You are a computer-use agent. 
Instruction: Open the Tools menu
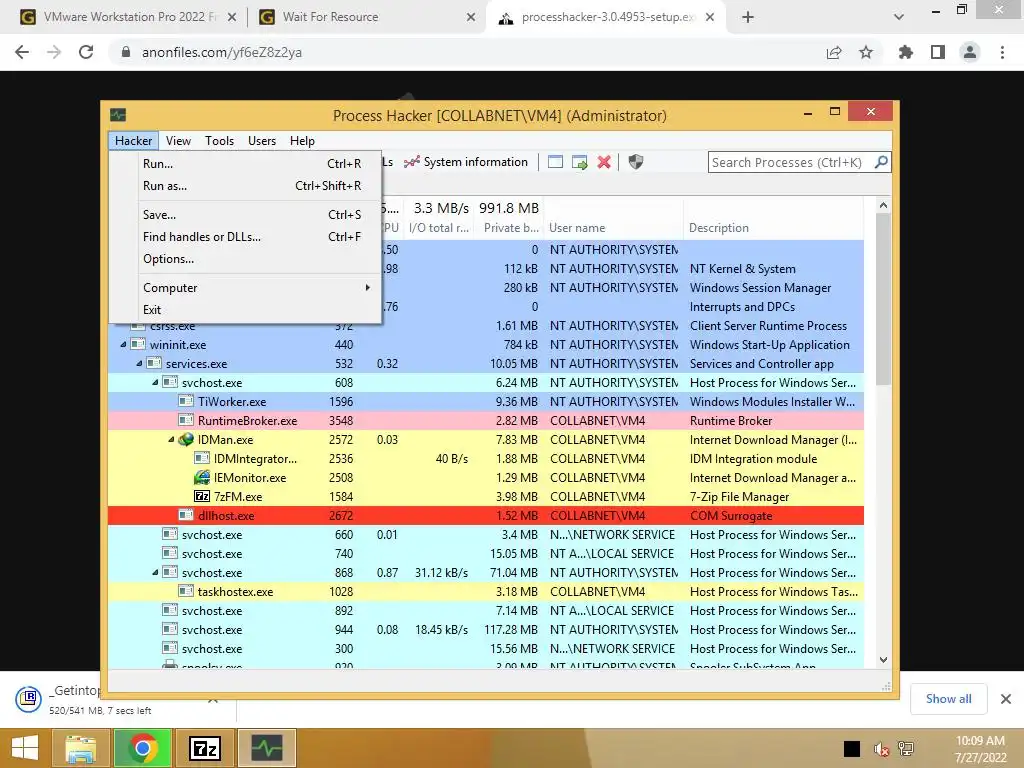coord(219,140)
